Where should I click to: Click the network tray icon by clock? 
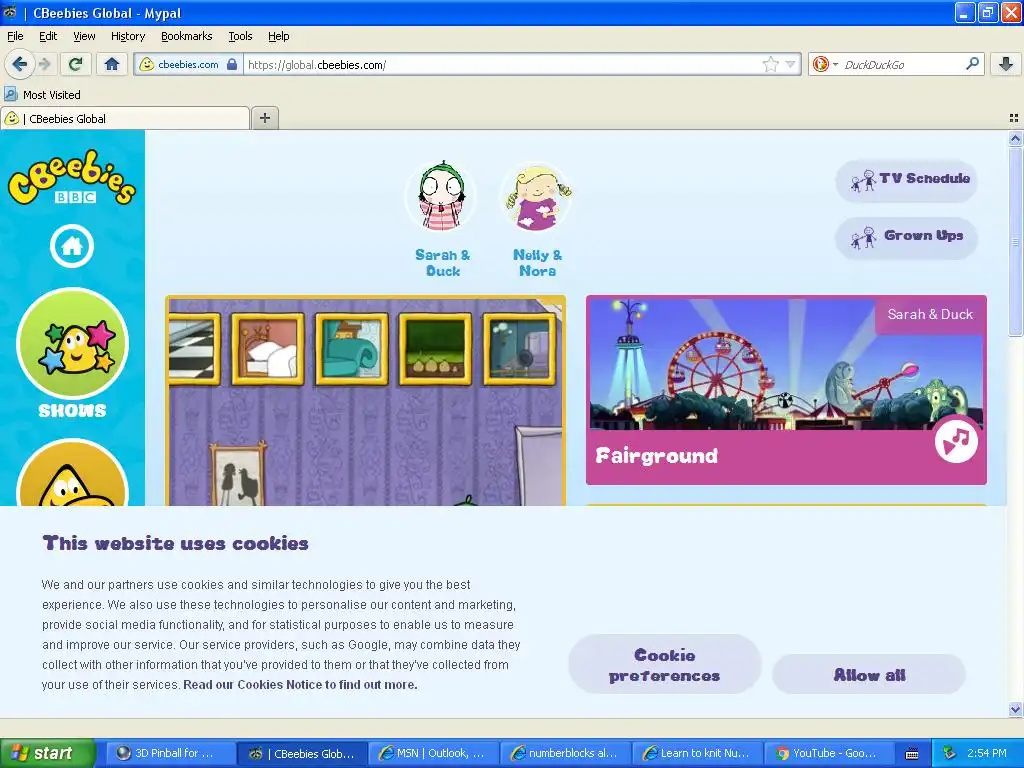pyautogui.click(x=950, y=753)
